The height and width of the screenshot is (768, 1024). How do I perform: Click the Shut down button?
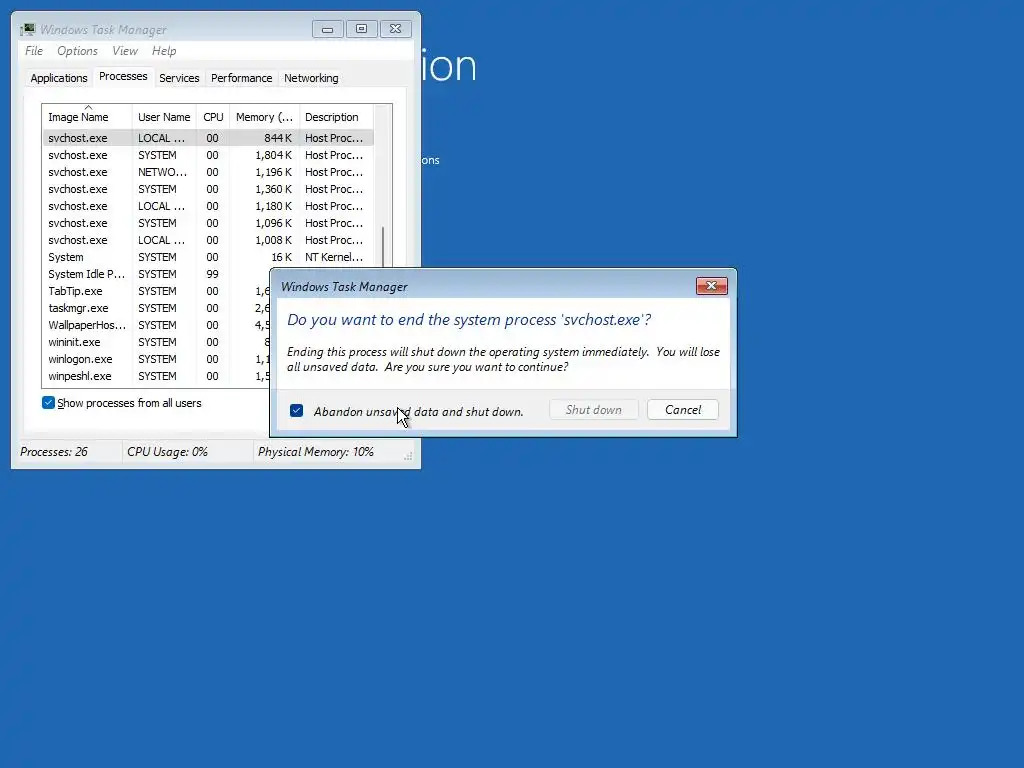[594, 410]
